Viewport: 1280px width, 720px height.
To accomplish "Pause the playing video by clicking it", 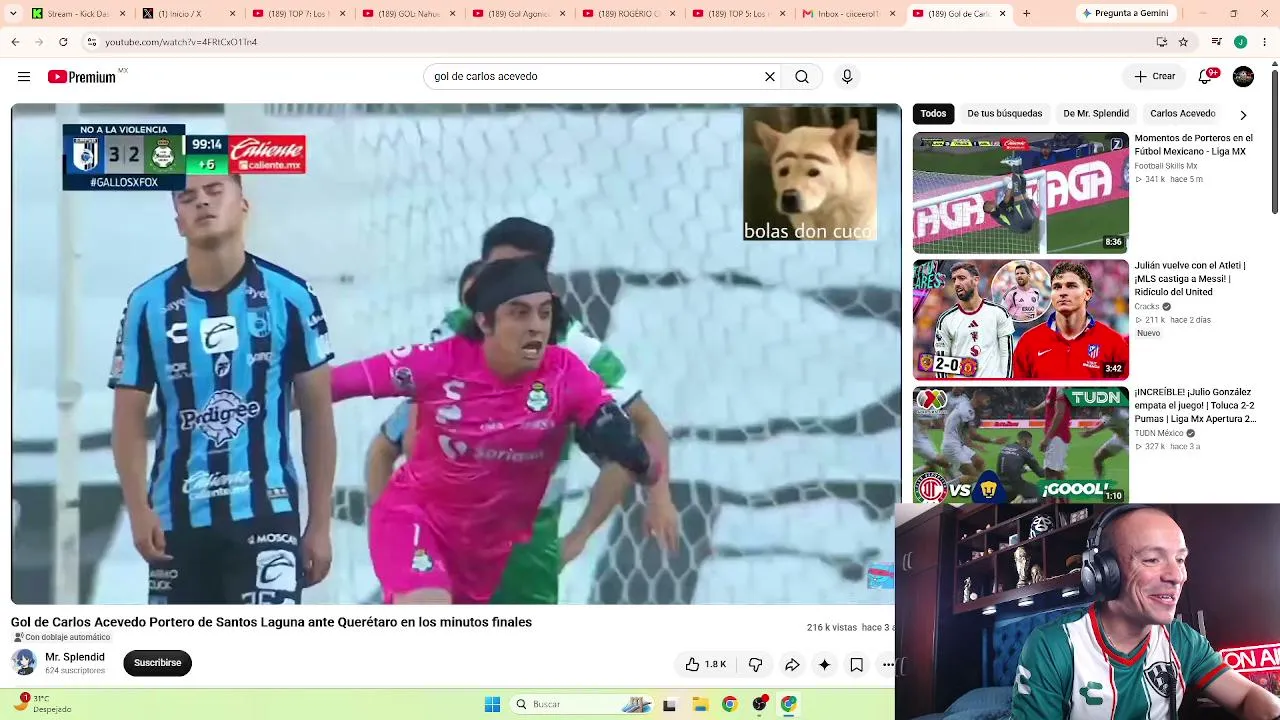I will click(x=456, y=354).
